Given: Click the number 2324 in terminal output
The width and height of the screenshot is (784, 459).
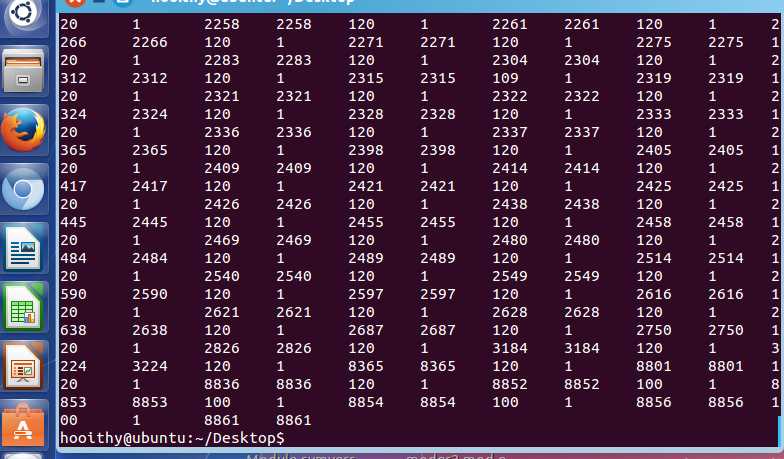Looking at the screenshot, I should (x=150, y=114).
